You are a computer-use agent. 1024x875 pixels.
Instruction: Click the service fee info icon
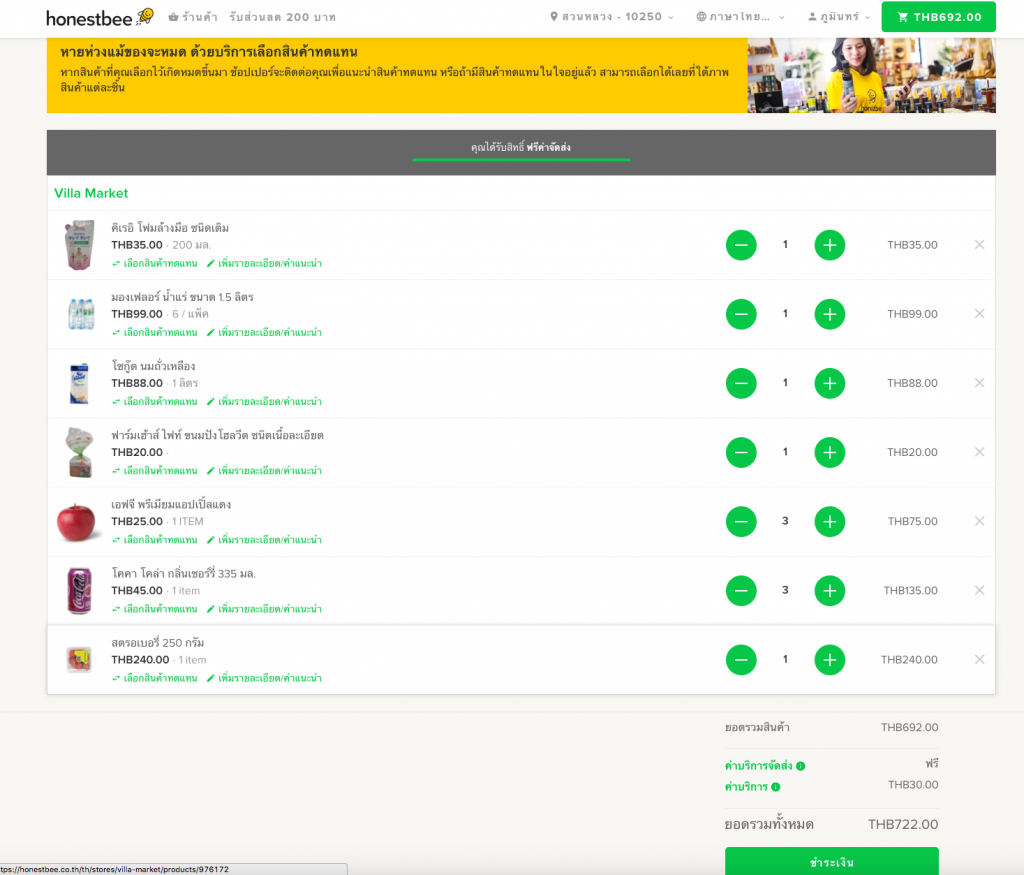776,787
